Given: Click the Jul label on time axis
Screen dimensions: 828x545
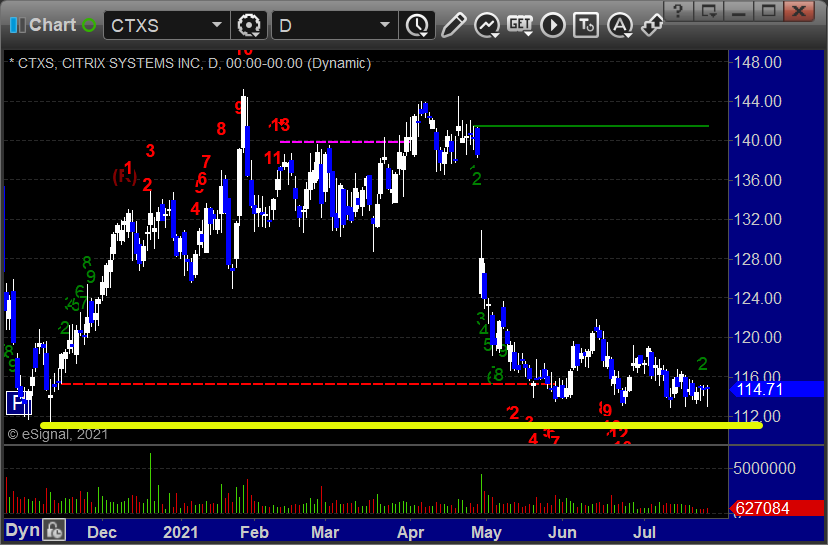Looking at the screenshot, I should [644, 532].
